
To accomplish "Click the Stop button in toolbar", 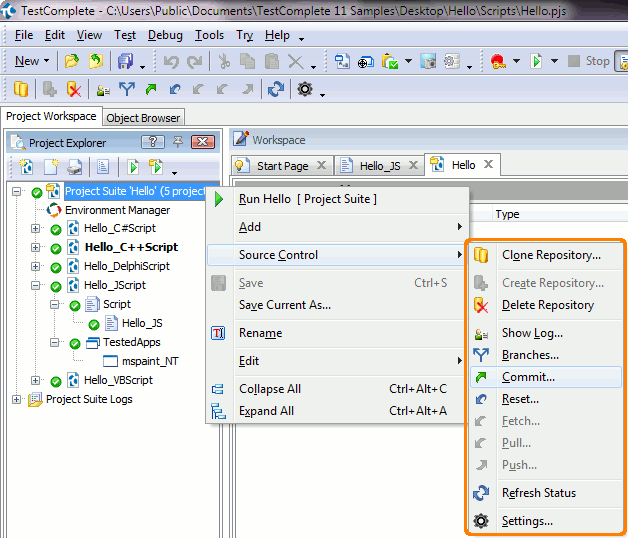I will click(589, 61).
